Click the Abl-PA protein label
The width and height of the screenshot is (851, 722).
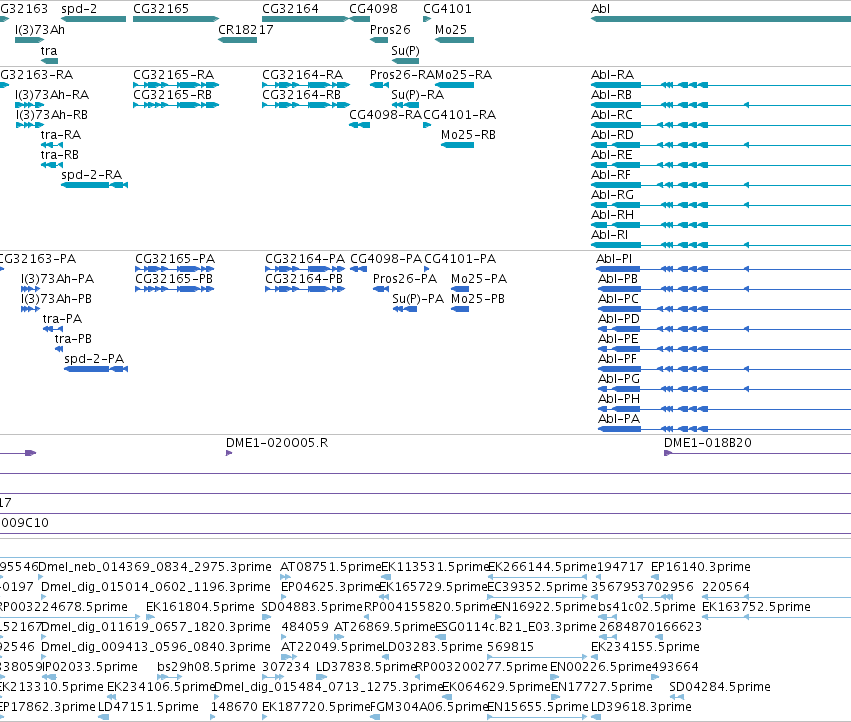tap(619, 420)
